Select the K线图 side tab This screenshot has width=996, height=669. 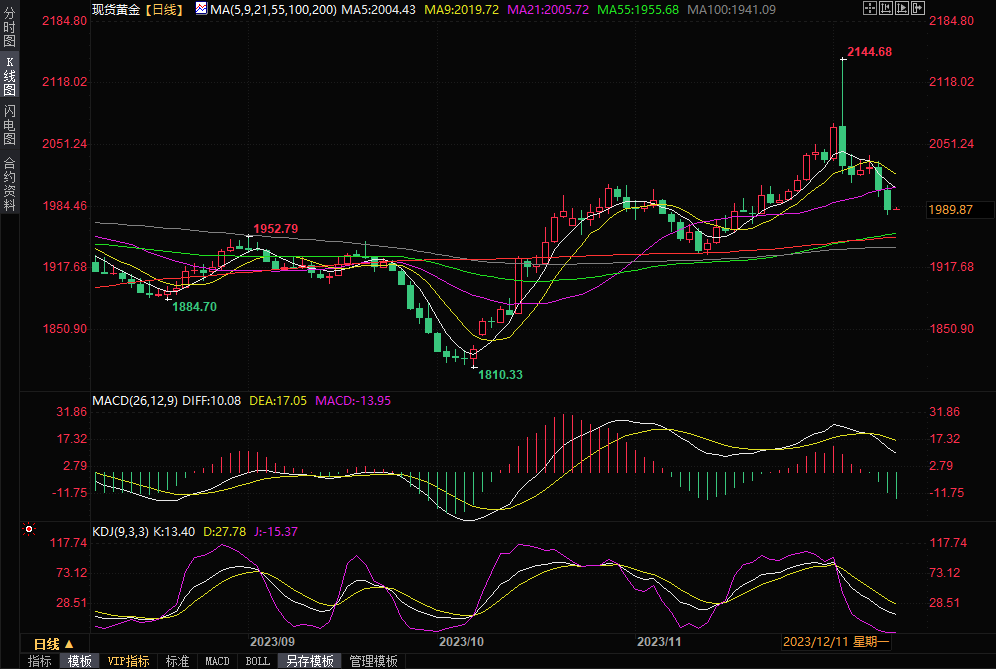9,76
